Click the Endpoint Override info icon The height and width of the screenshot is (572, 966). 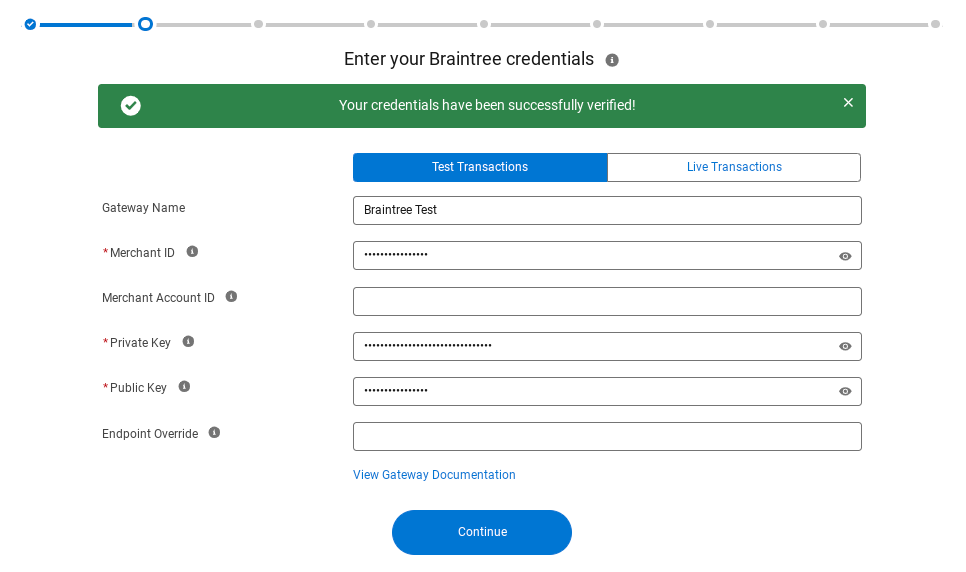pyautogui.click(x=214, y=433)
